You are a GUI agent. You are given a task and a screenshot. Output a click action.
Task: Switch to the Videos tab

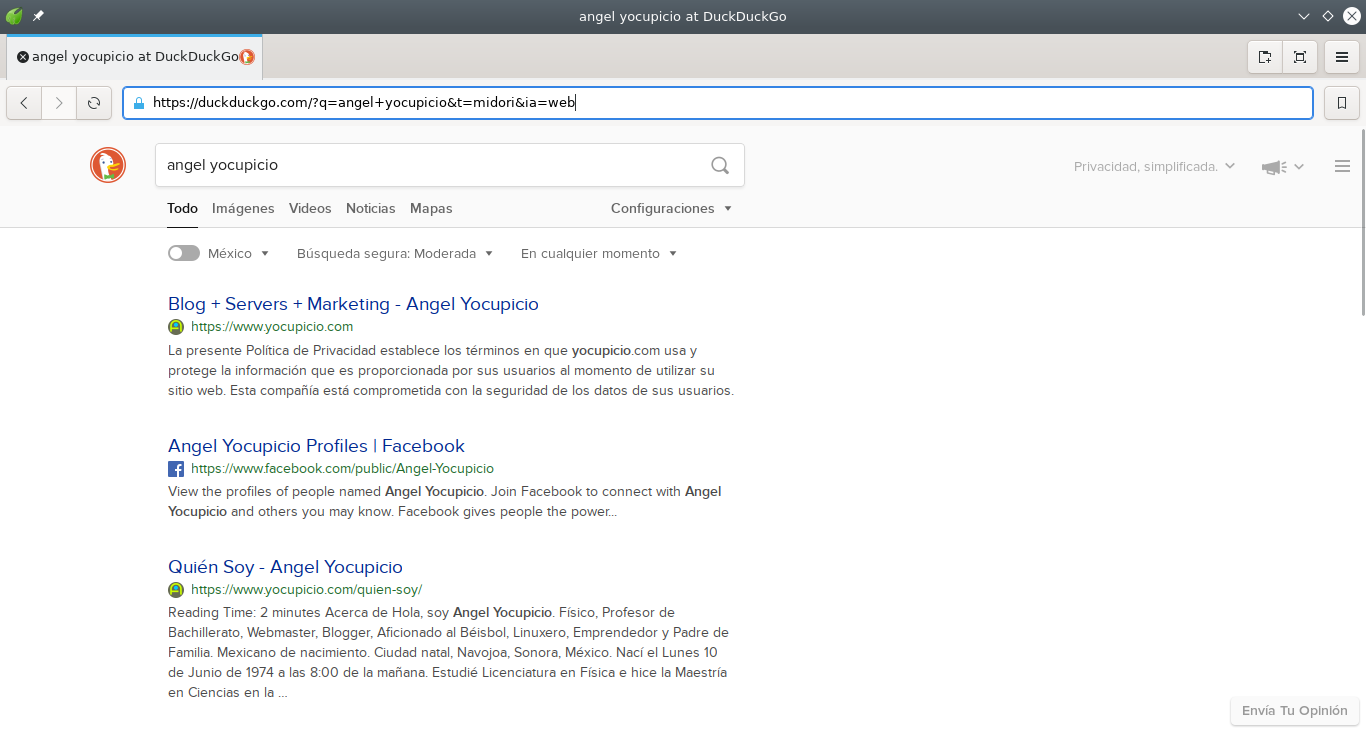coord(310,209)
